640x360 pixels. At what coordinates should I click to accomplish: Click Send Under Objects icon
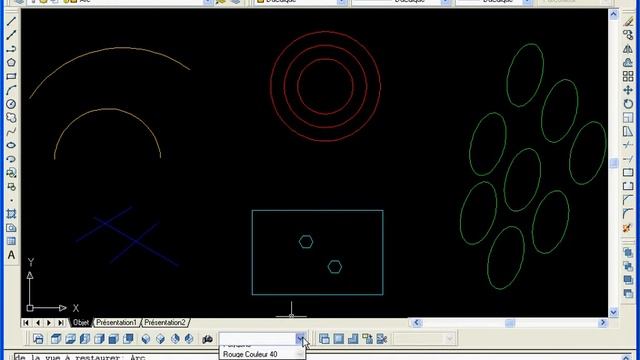(x=628, y=293)
